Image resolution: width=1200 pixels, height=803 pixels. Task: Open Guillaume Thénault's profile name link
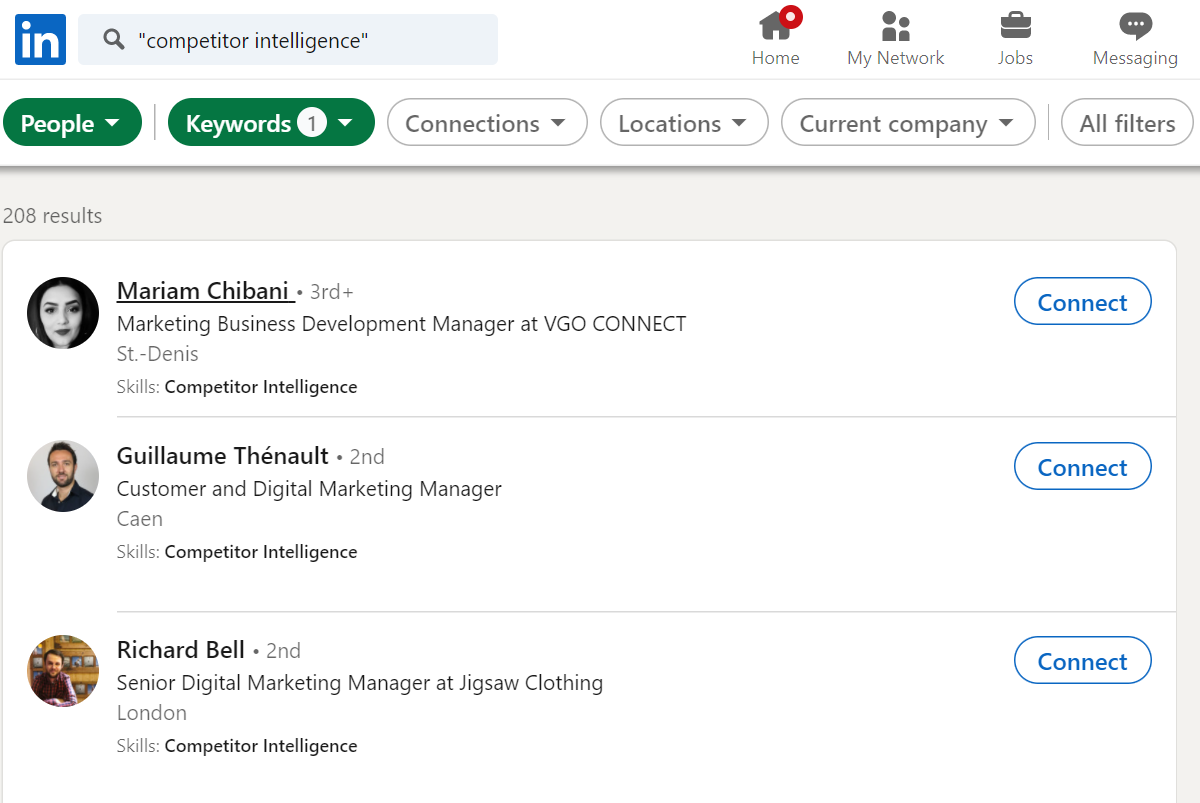tap(222, 456)
